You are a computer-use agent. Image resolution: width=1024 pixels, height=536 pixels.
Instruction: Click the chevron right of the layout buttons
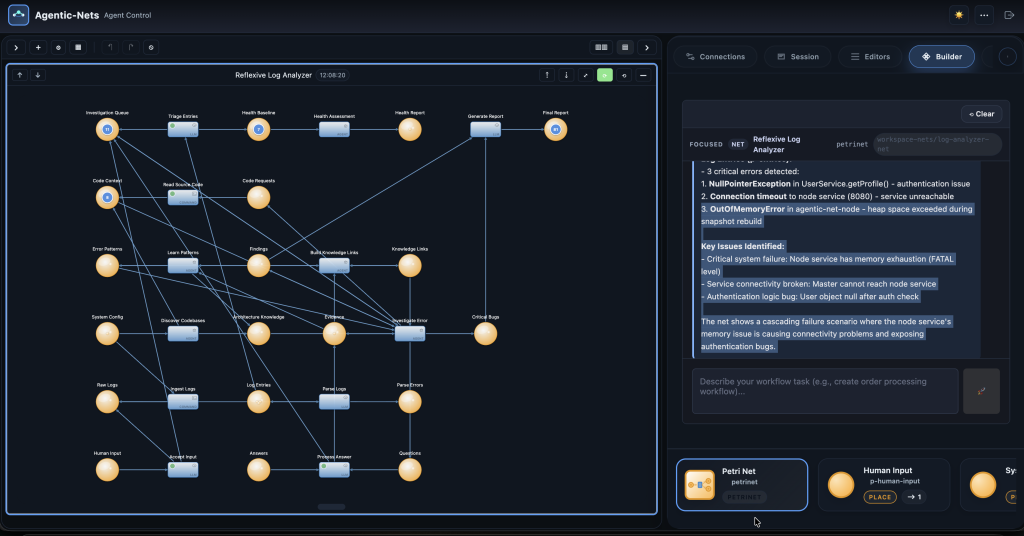coord(647,47)
